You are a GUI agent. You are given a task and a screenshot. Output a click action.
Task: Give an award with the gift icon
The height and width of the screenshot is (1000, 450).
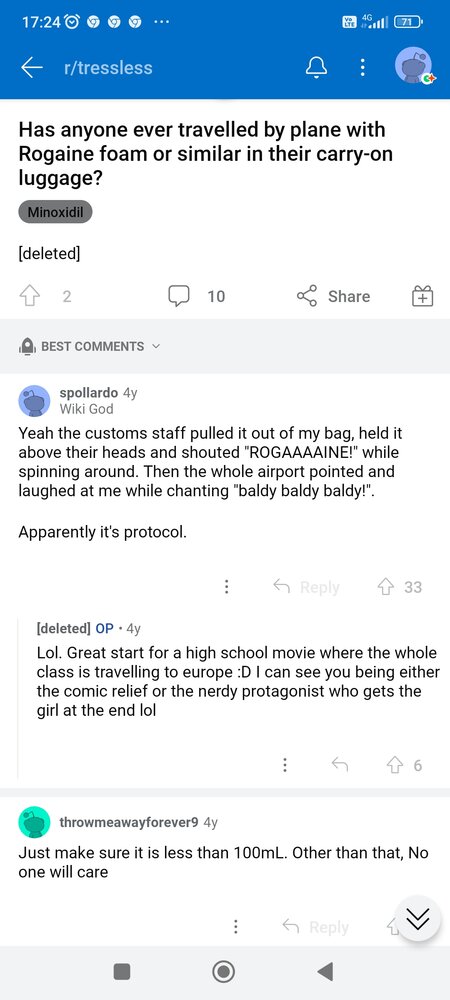422,296
